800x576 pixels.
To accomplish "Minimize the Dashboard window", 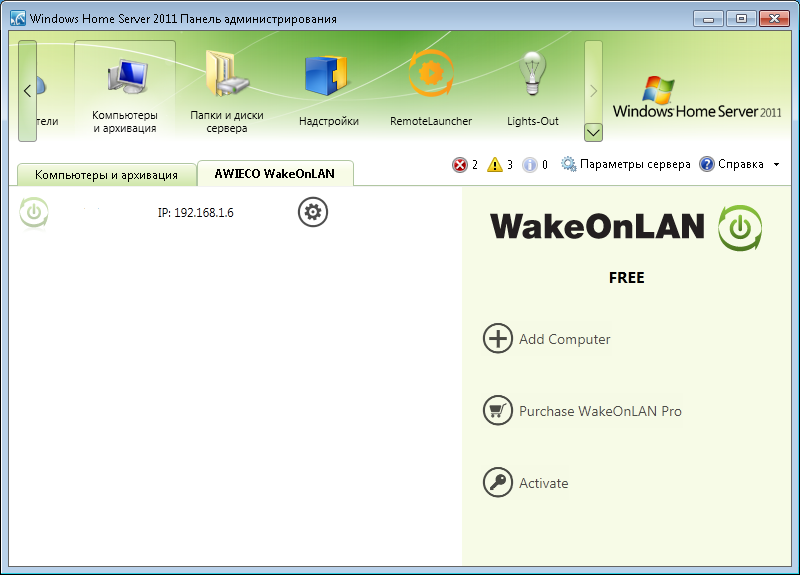I will click(708, 19).
